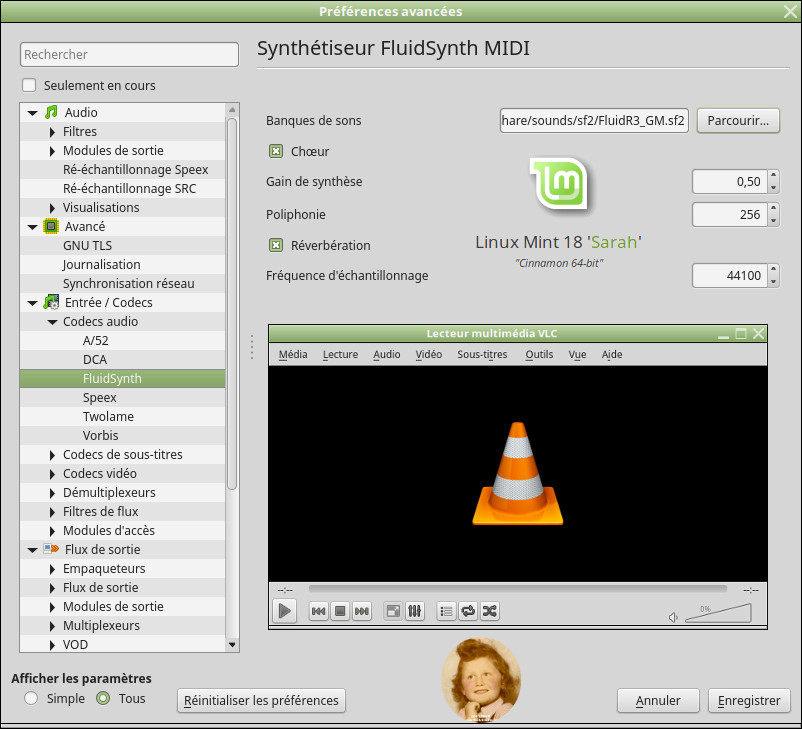Open the Vue menu in VLC
802x729 pixels.
[577, 354]
